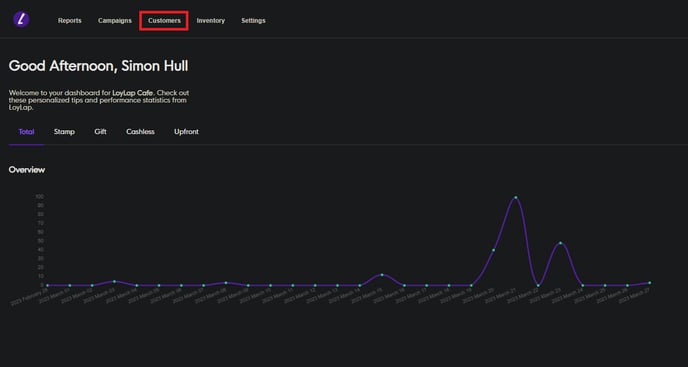This screenshot has height=367, width=688.
Task: Click the 'Good Afternoon, Simon Hull' greeting
Action: [x=98, y=66]
